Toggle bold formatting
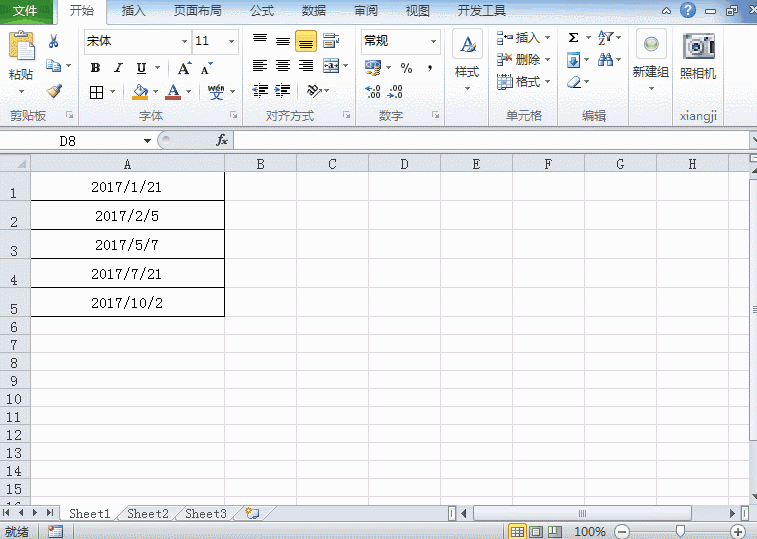This screenshot has height=539, width=757. (x=96, y=68)
